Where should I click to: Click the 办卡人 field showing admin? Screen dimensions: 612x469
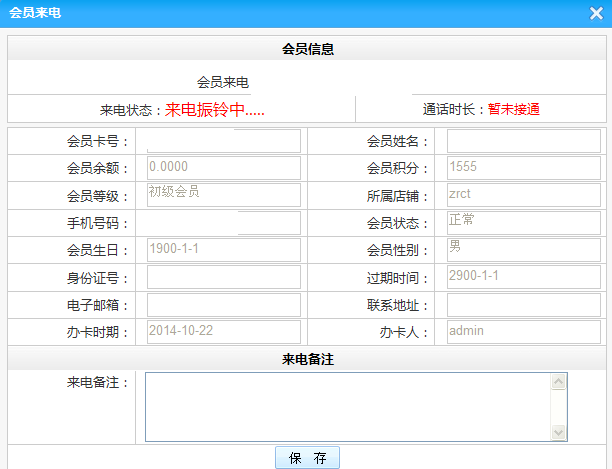click(523, 331)
